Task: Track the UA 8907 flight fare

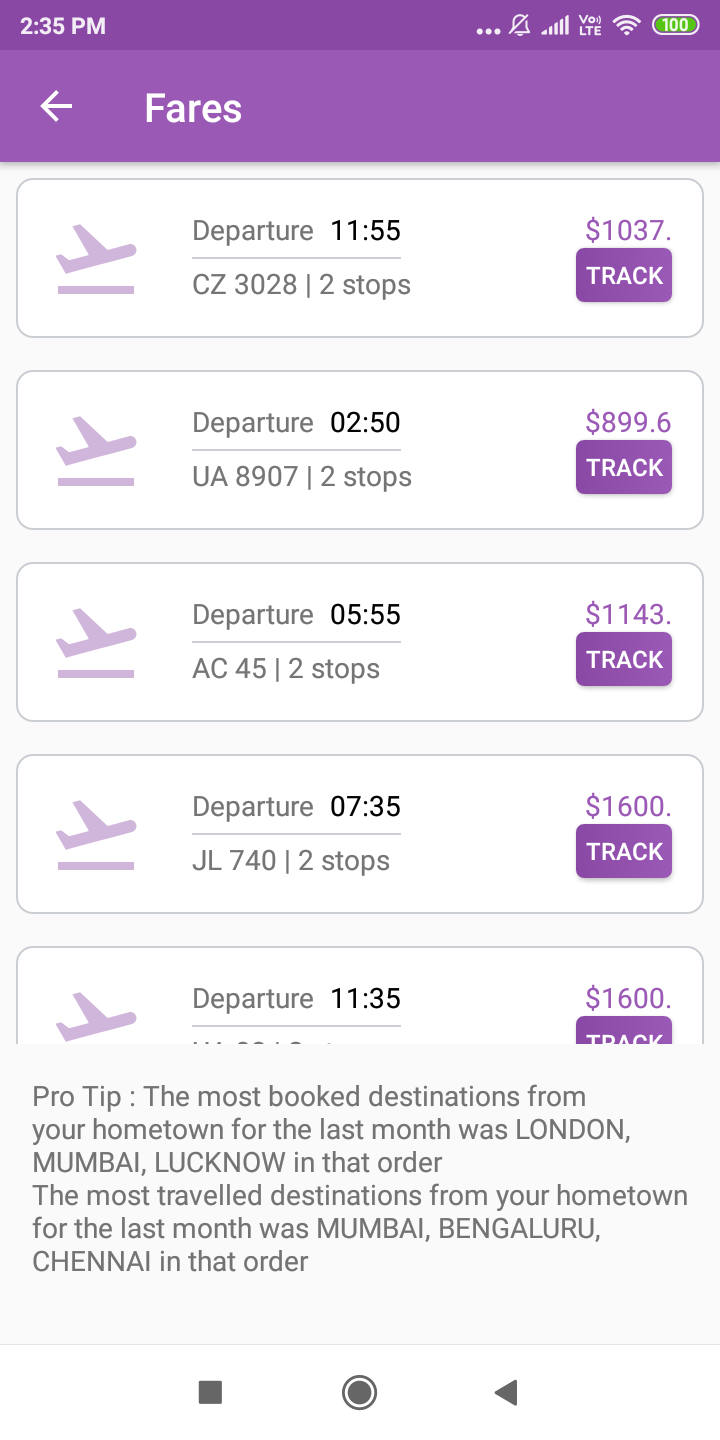Action: point(624,468)
